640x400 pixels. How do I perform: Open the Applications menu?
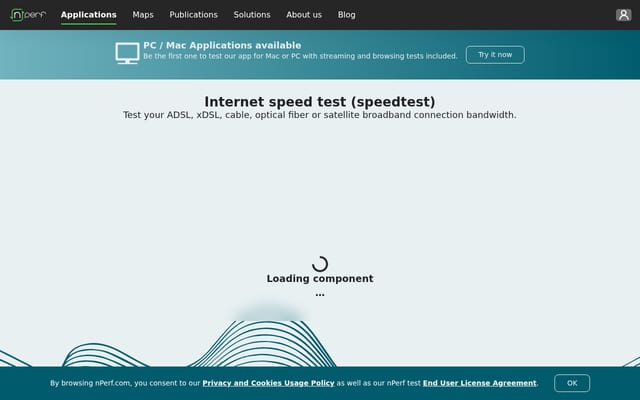tap(89, 15)
